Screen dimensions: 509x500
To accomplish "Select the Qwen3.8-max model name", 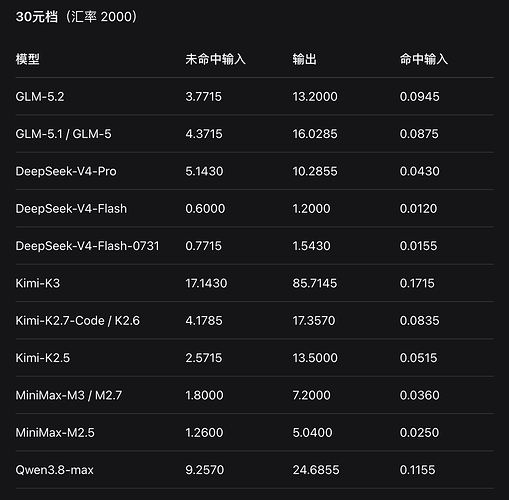I will (x=55, y=470).
